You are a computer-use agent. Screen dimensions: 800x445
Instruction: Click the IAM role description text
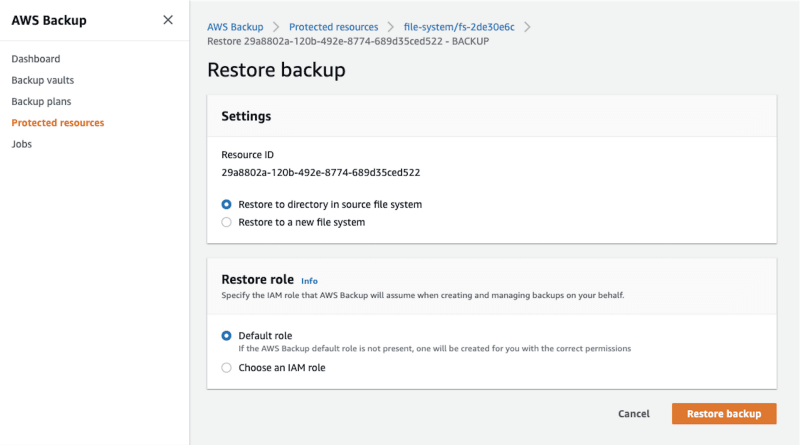[422, 295]
